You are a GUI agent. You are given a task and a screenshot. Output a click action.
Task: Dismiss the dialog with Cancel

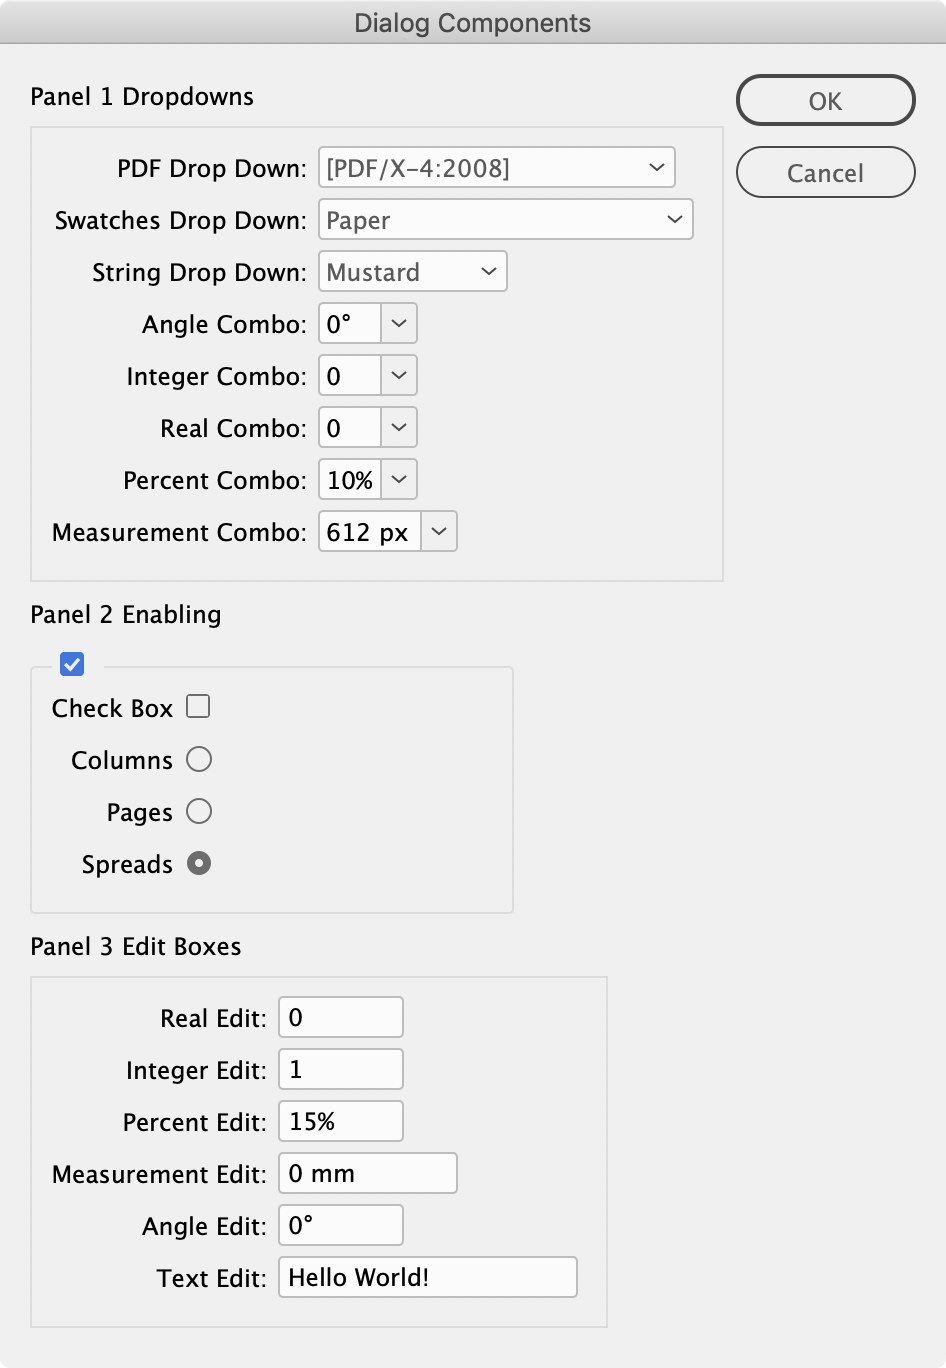(825, 172)
